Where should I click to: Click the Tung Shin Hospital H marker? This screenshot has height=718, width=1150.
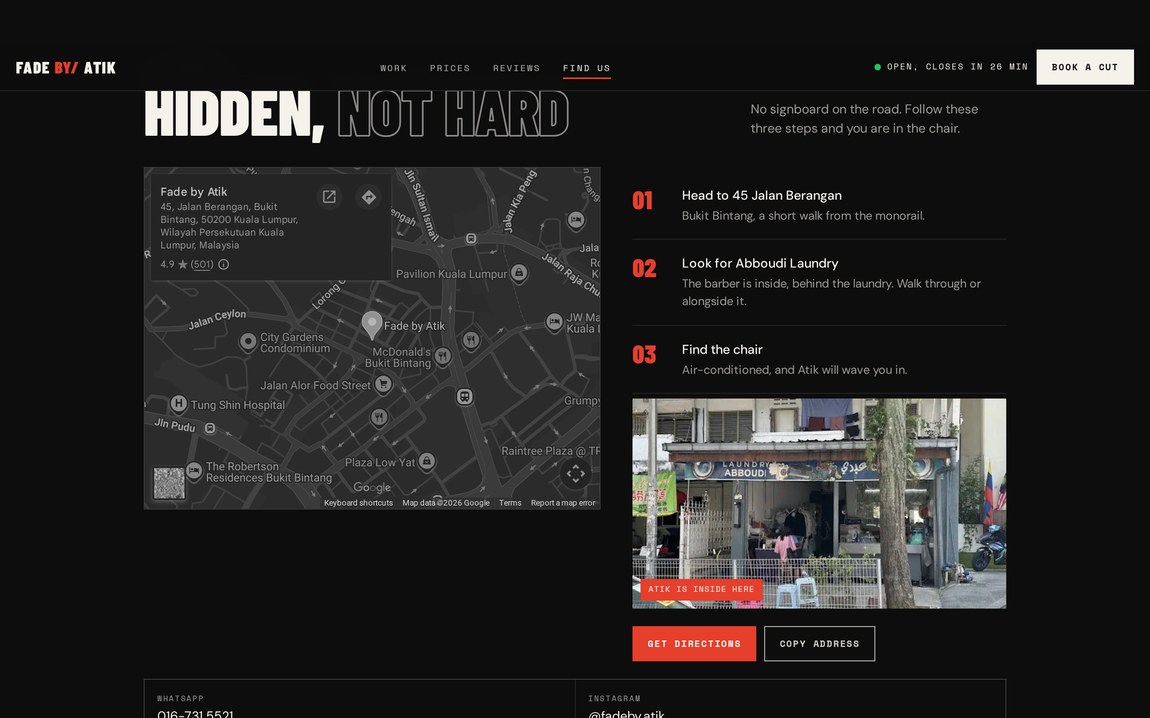coord(178,403)
